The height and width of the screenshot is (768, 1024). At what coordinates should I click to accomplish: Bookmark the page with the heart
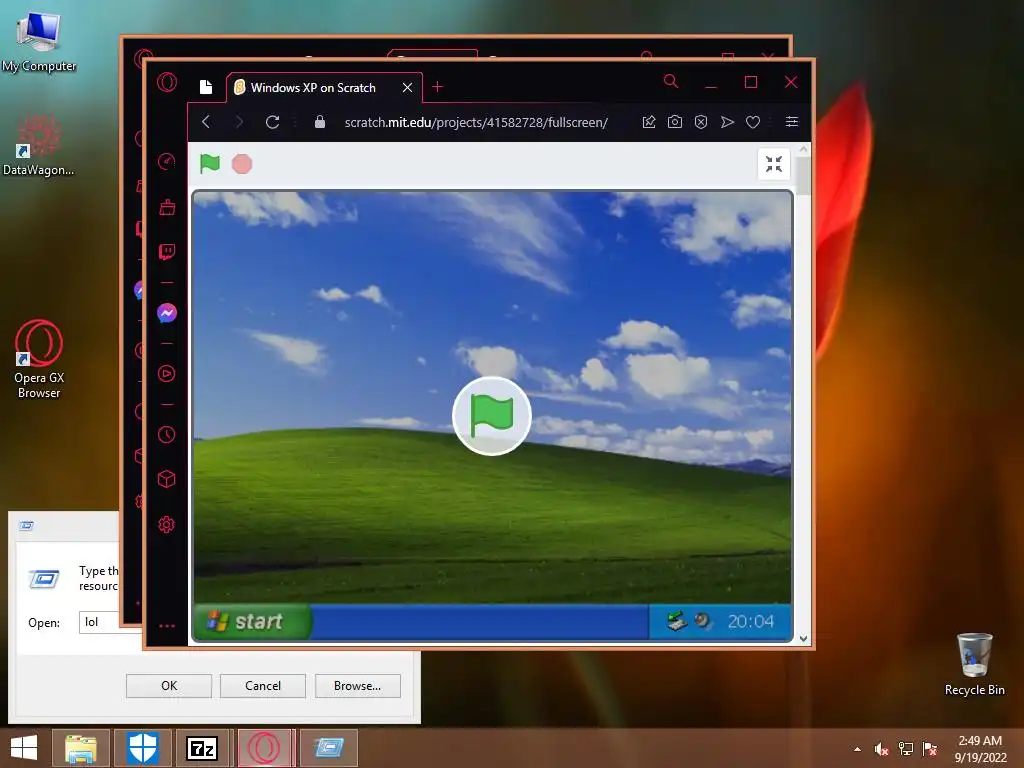(x=753, y=122)
